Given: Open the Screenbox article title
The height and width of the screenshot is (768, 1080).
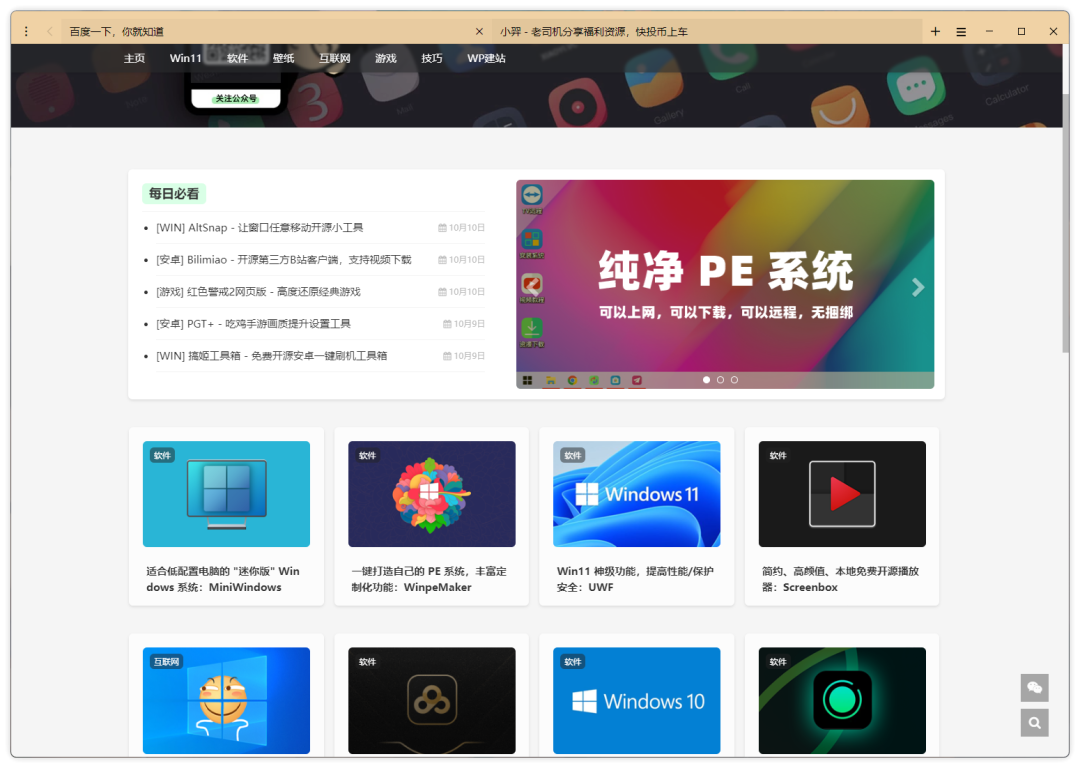Looking at the screenshot, I should coord(840,579).
